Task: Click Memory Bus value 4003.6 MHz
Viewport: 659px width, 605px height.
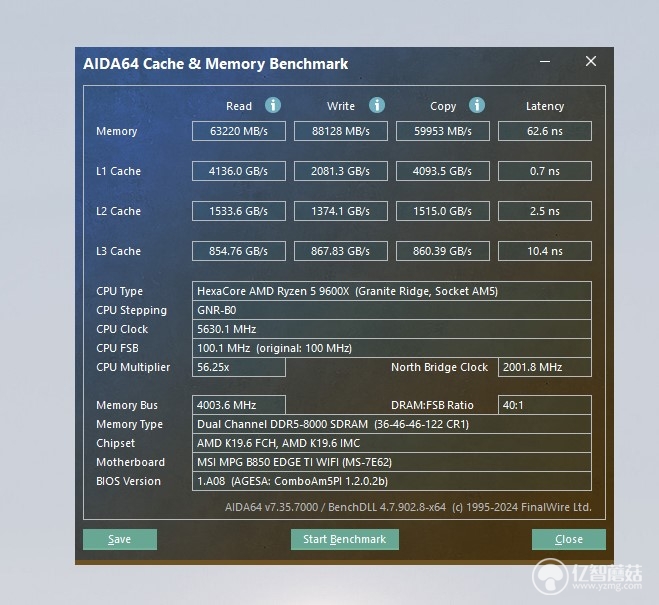Action: click(x=239, y=405)
